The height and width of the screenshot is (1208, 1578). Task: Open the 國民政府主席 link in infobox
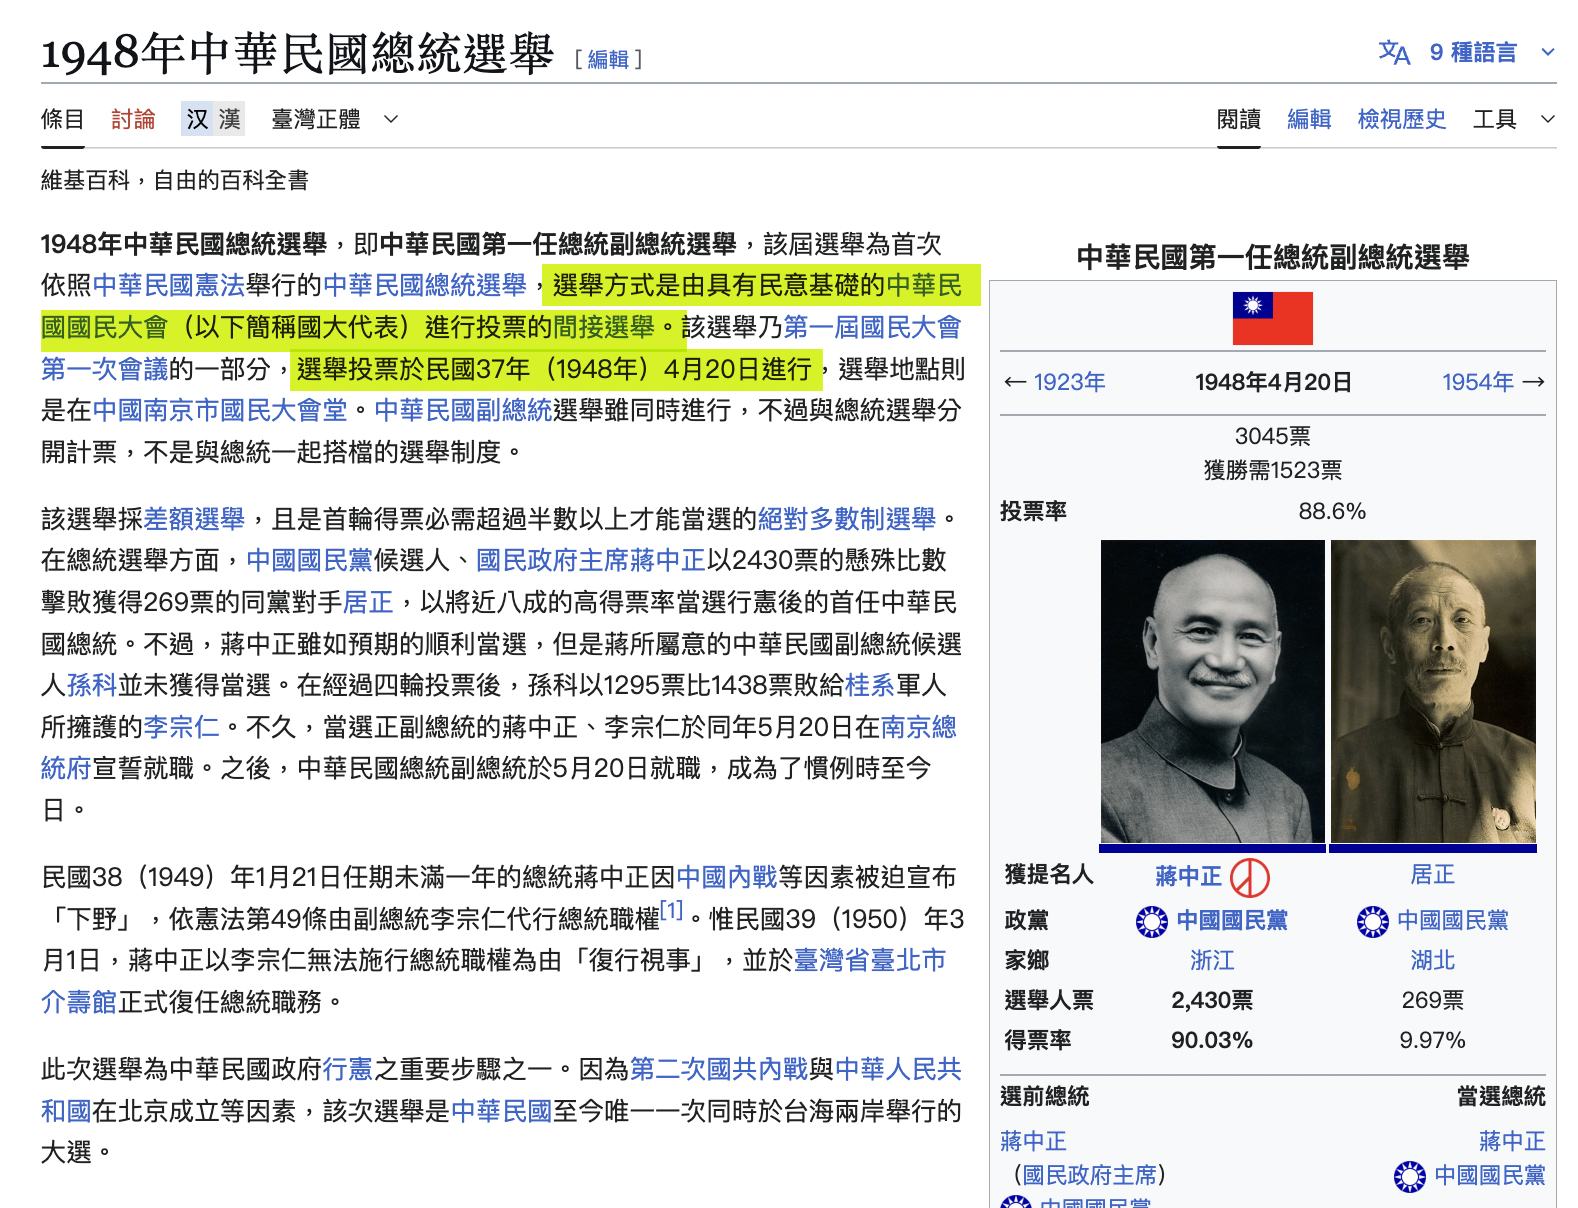pyautogui.click(x=1090, y=1174)
